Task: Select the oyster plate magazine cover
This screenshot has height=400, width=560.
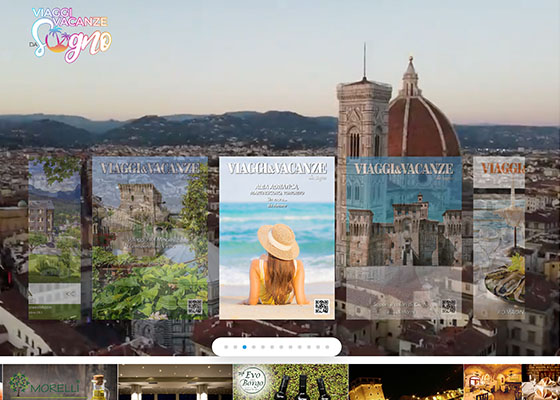Action: pyautogui.click(x=499, y=238)
